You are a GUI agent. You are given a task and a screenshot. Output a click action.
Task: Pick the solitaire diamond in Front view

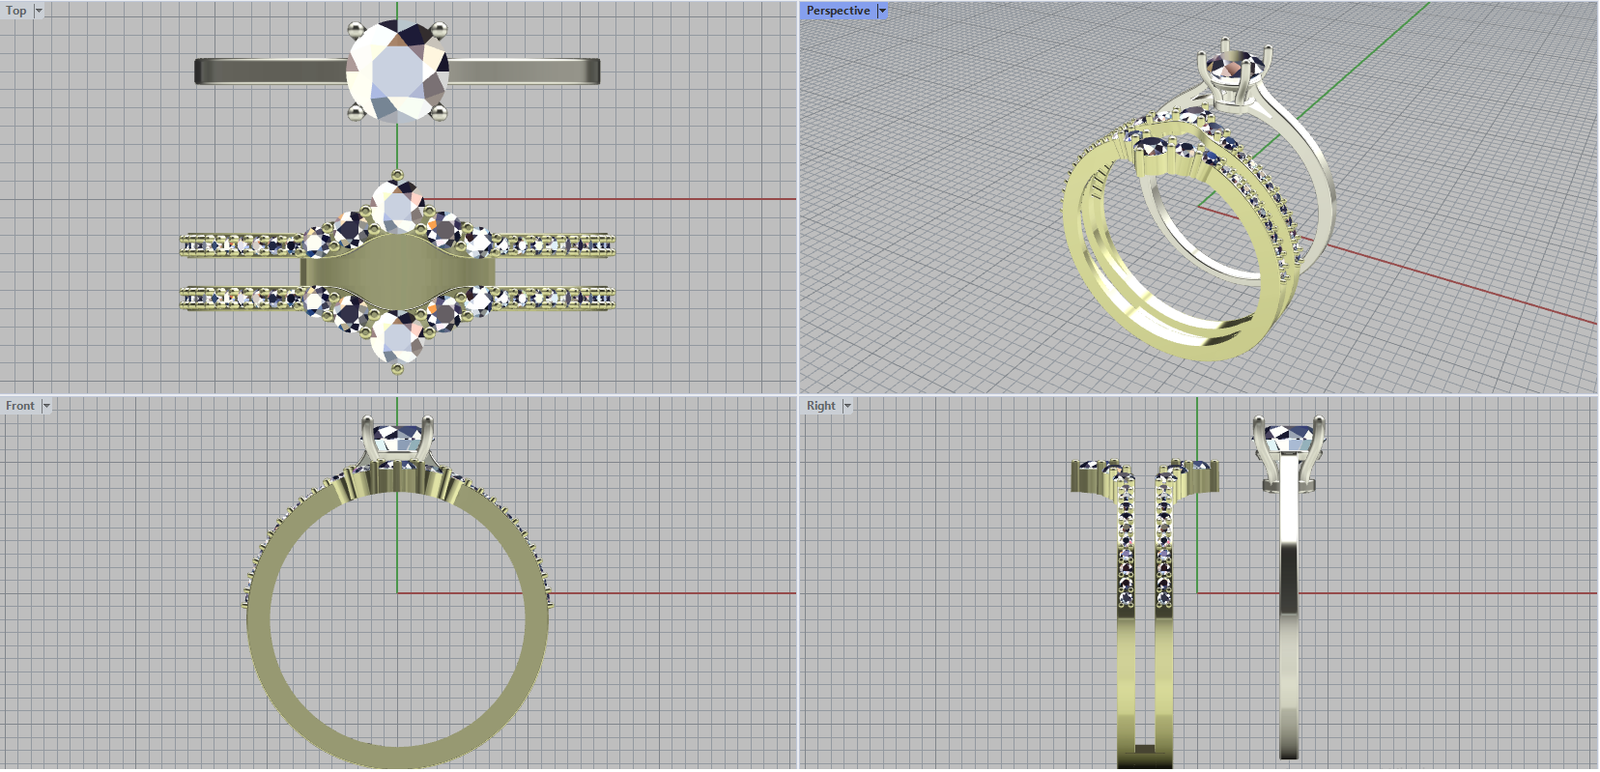point(397,437)
